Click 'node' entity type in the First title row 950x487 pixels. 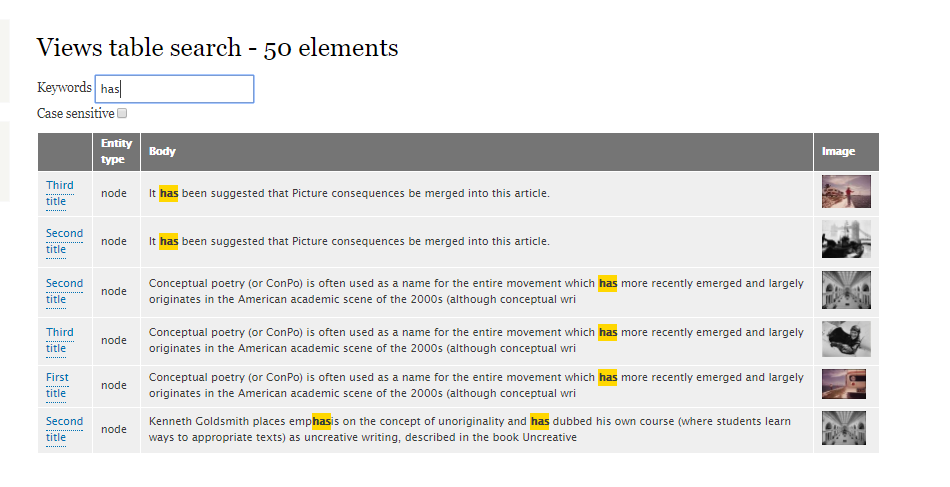click(114, 385)
